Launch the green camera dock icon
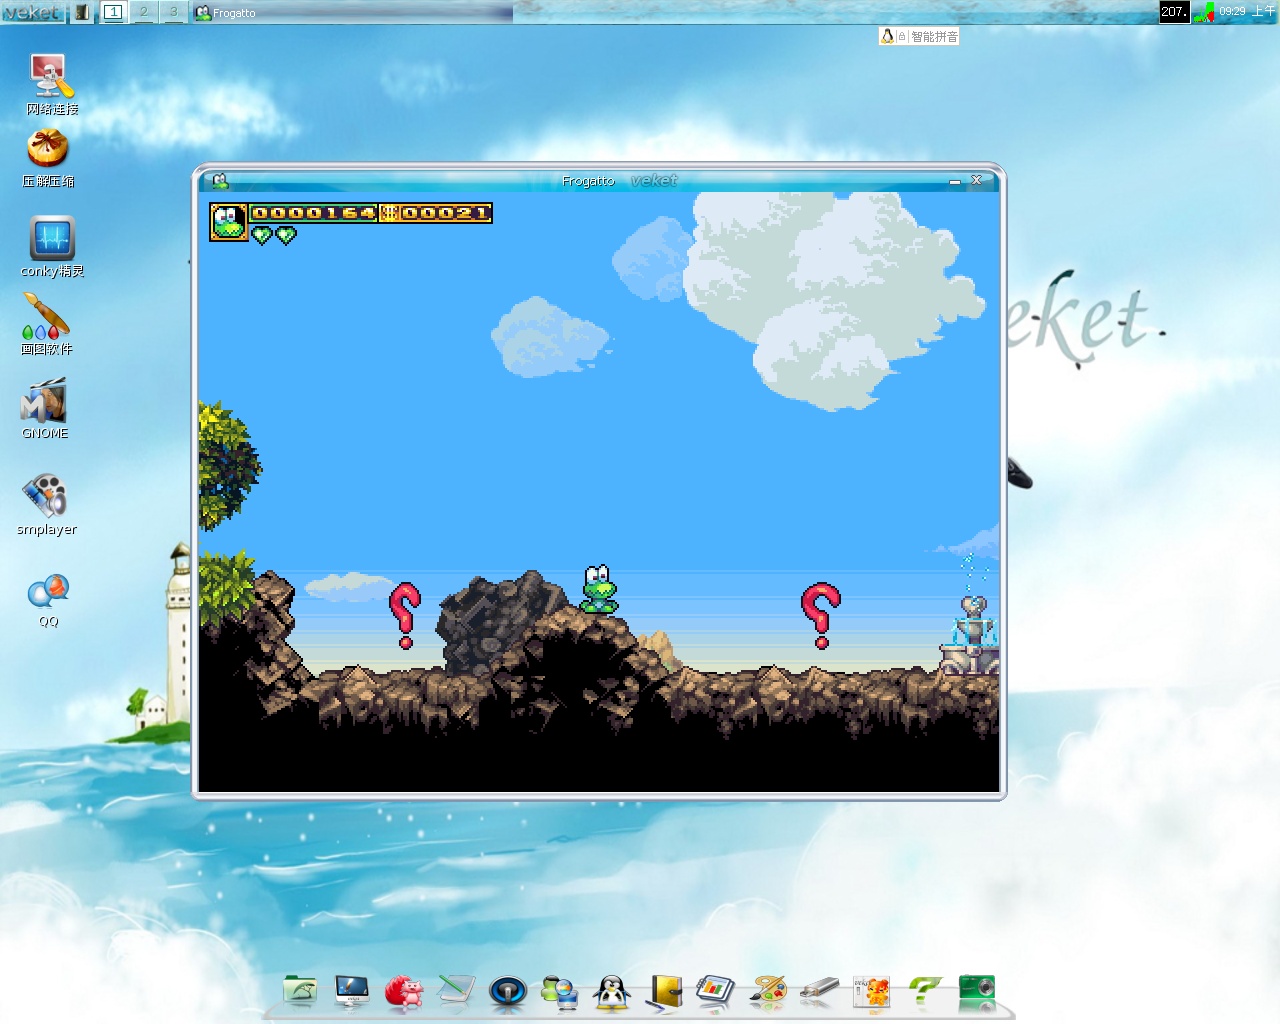The height and width of the screenshot is (1024, 1280). pyautogui.click(x=977, y=991)
